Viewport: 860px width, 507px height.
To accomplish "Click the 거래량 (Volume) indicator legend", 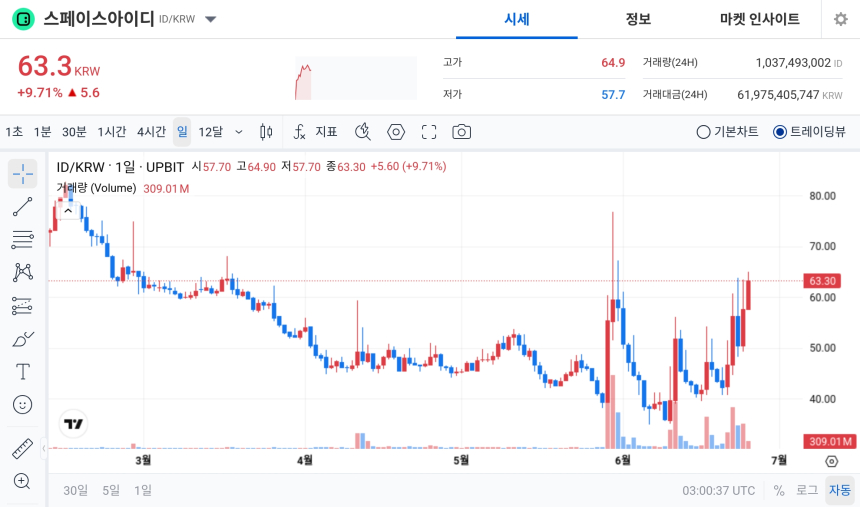I will tap(97, 188).
